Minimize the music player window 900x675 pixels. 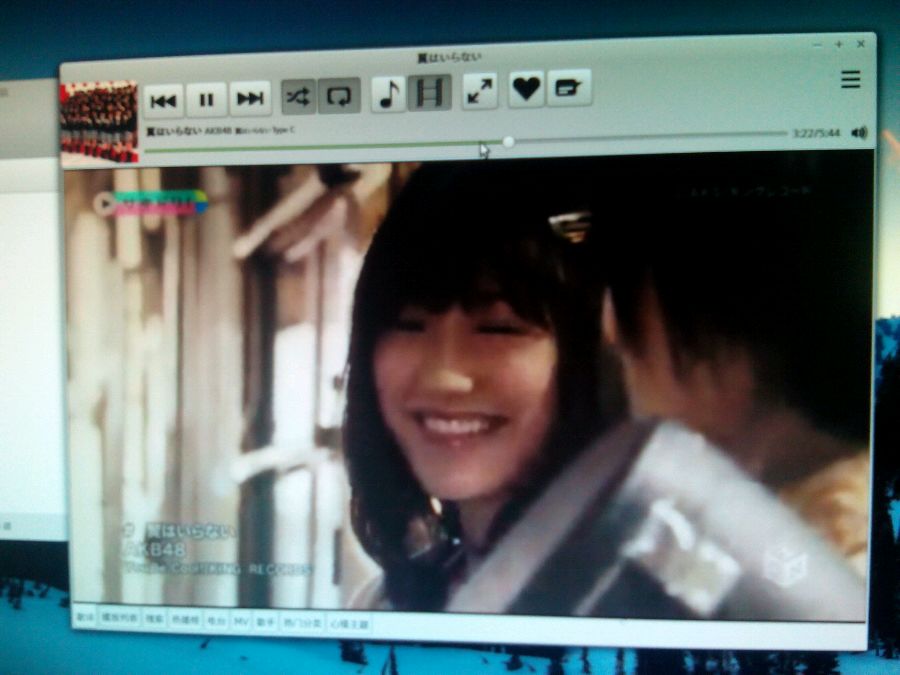click(x=818, y=45)
